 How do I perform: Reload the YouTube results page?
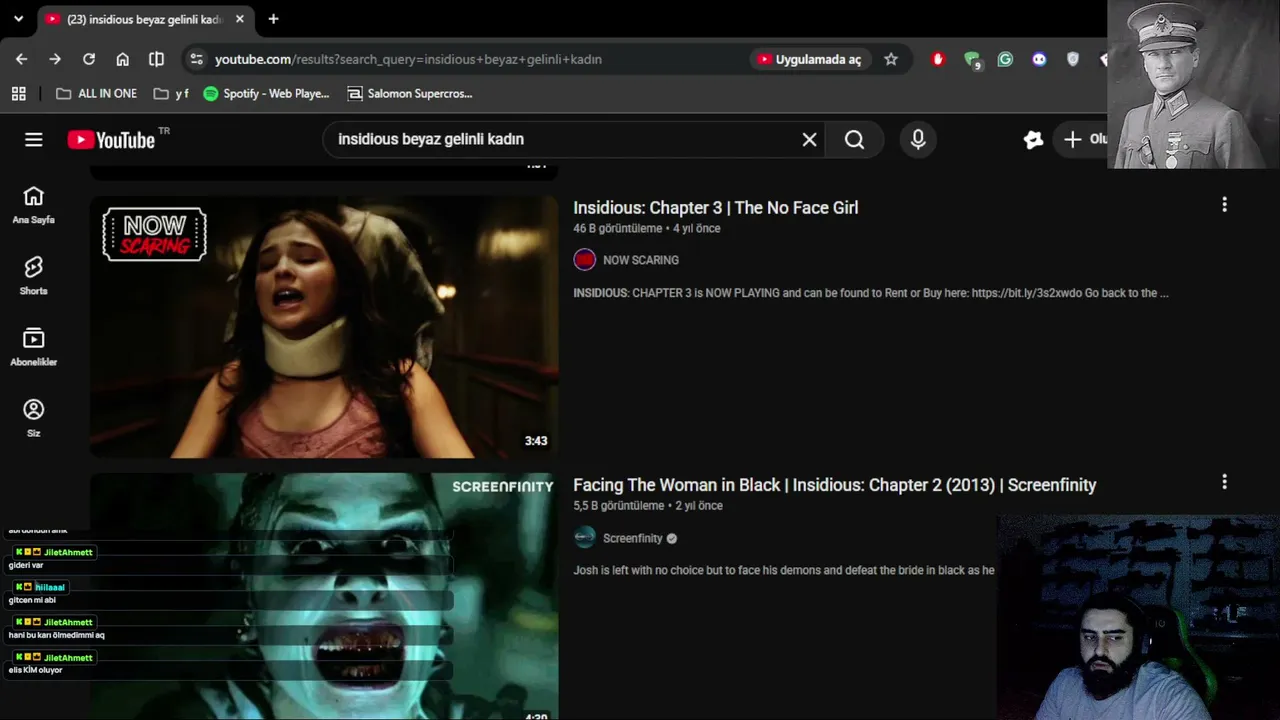89,59
